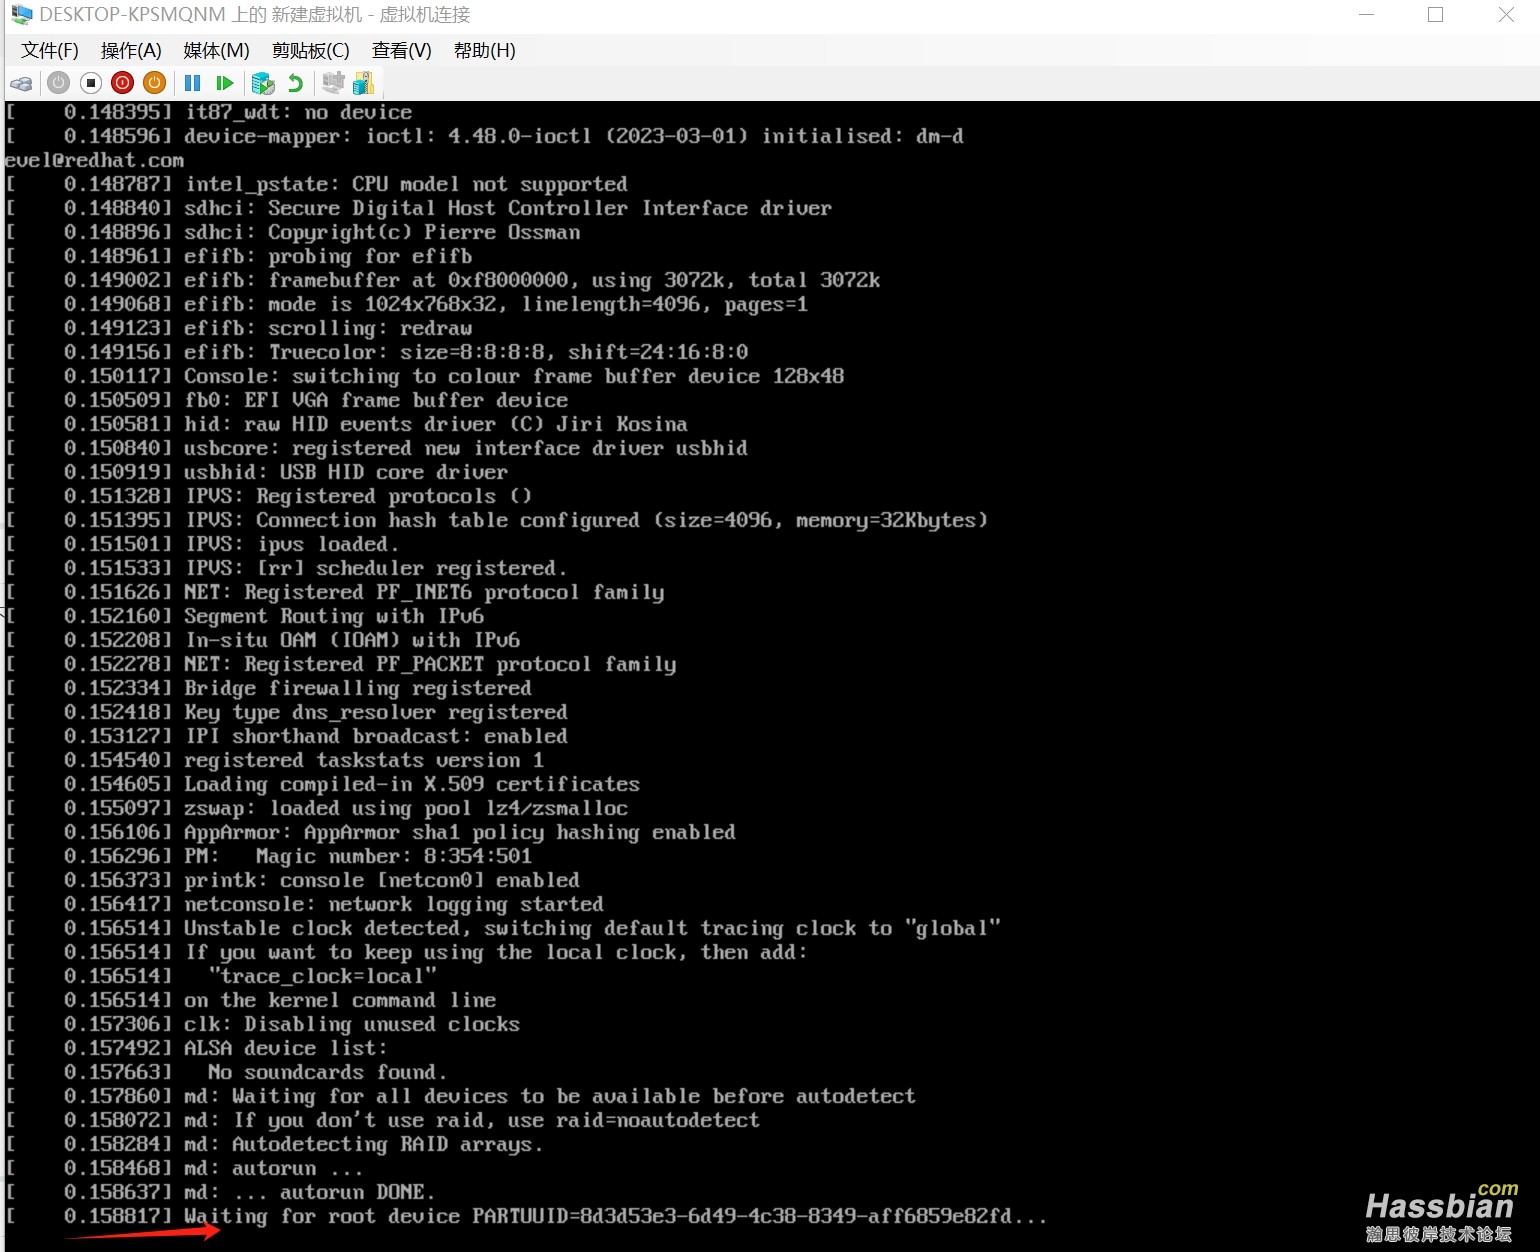Click the 'PM: Magic number: 8:354:501' line
Screen dimensions: 1540x1252
269,857
